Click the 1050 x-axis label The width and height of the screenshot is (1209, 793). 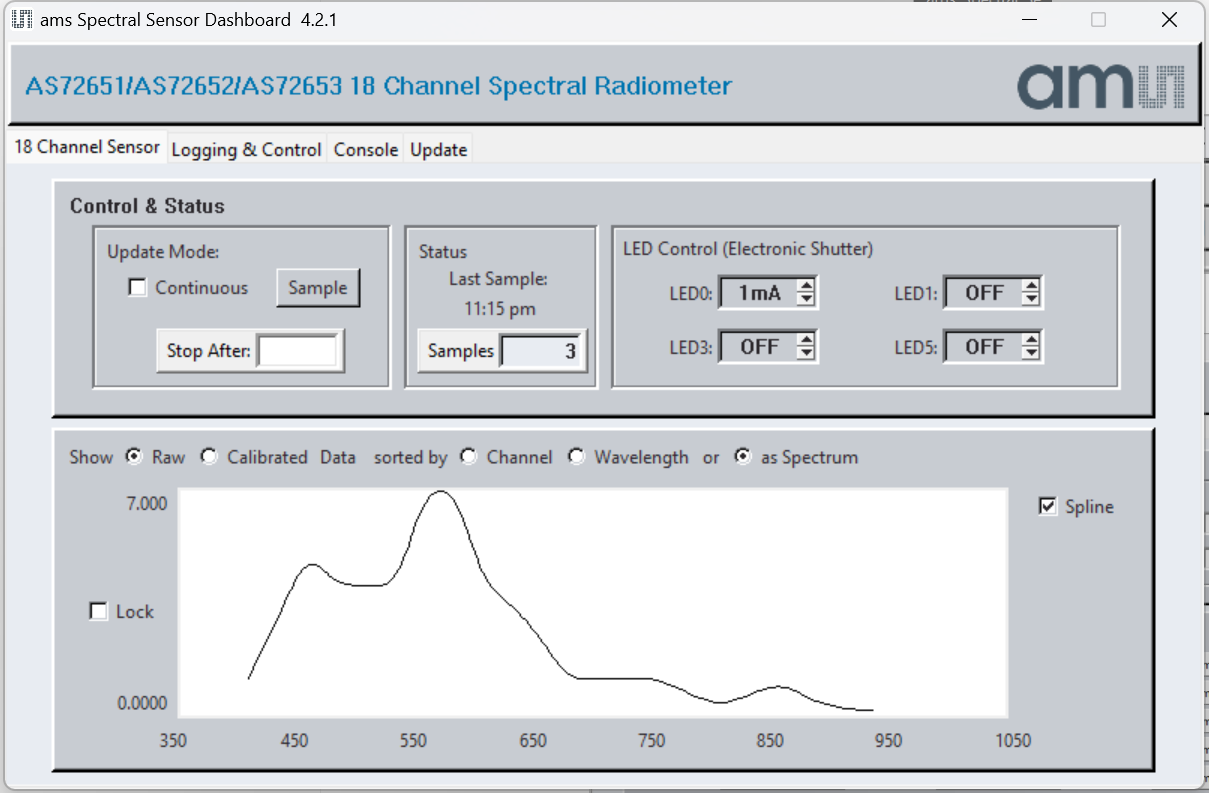pyautogui.click(x=1013, y=741)
